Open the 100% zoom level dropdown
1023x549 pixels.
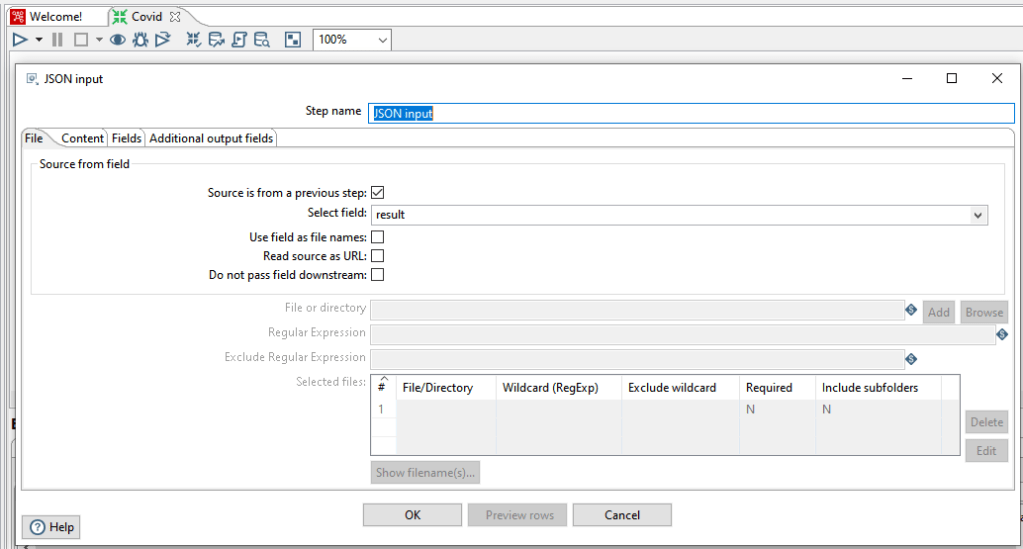(x=382, y=40)
